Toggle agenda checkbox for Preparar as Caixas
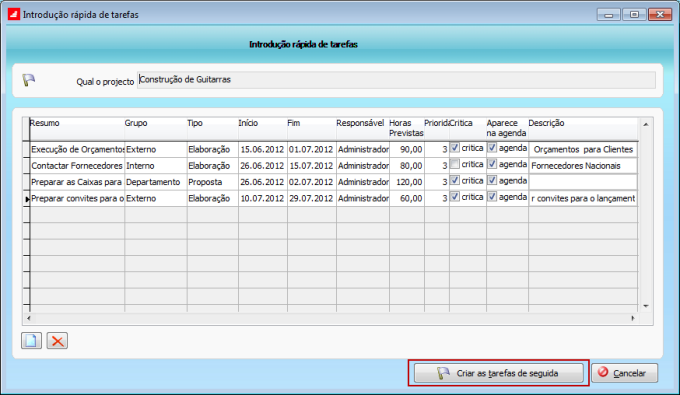 click(x=492, y=180)
